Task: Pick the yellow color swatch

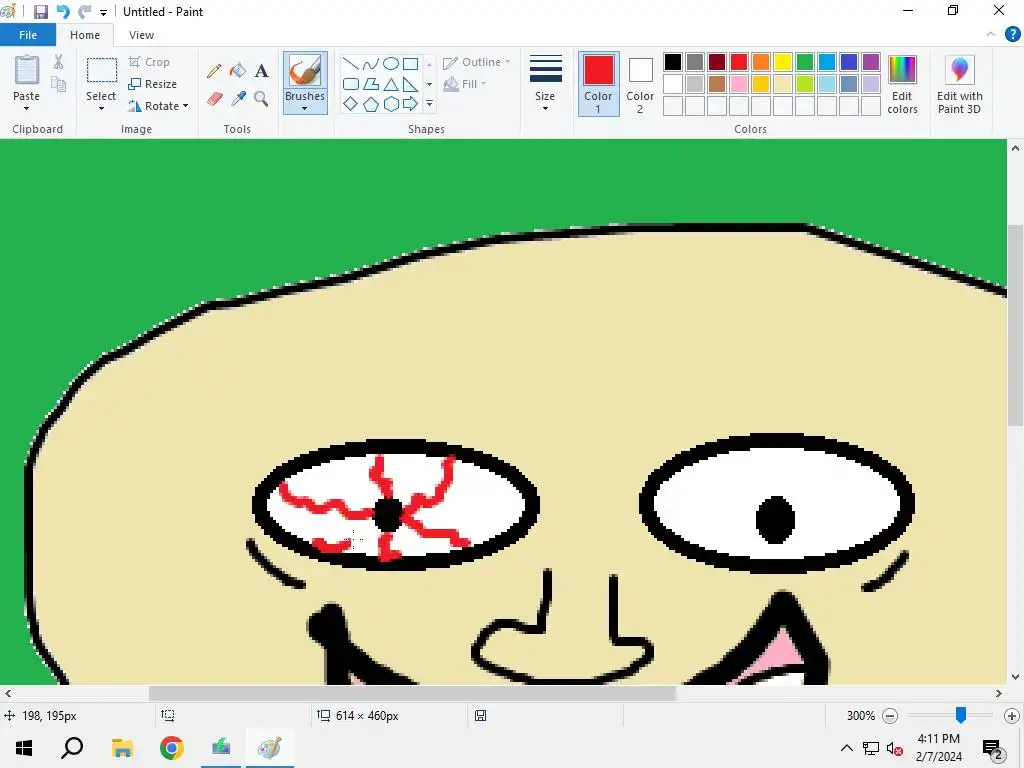Action: coord(782,62)
